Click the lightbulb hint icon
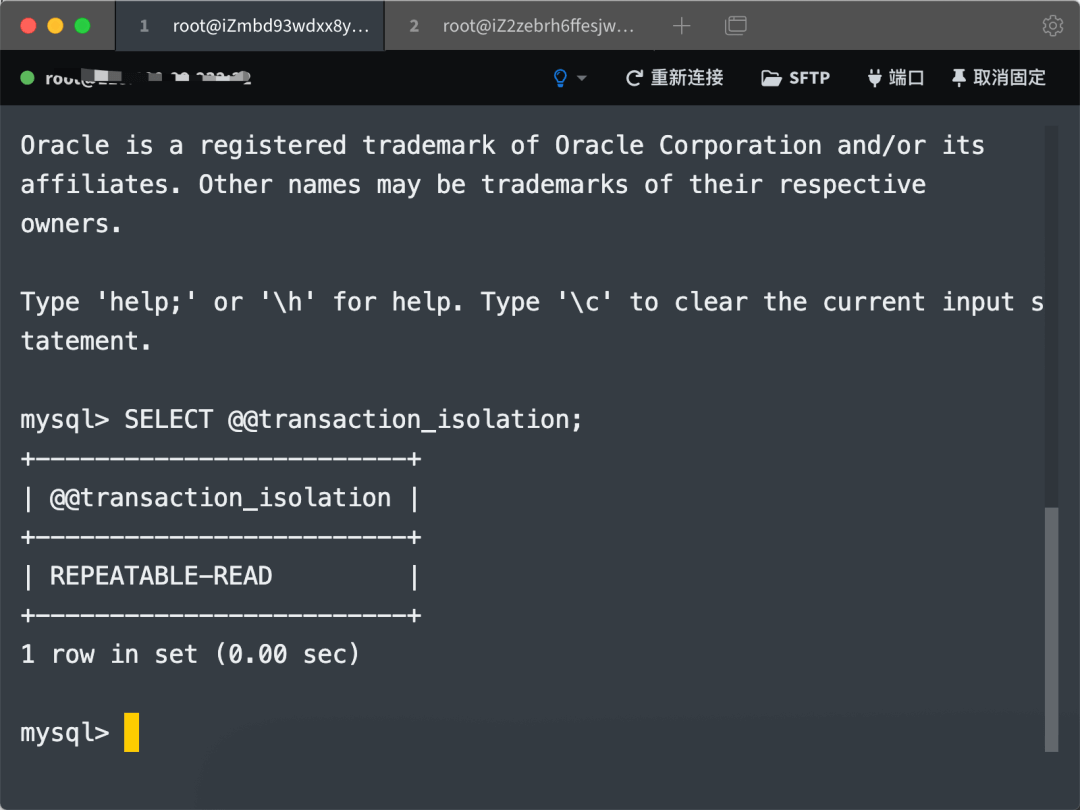Viewport: 1080px width, 810px height. tap(560, 78)
